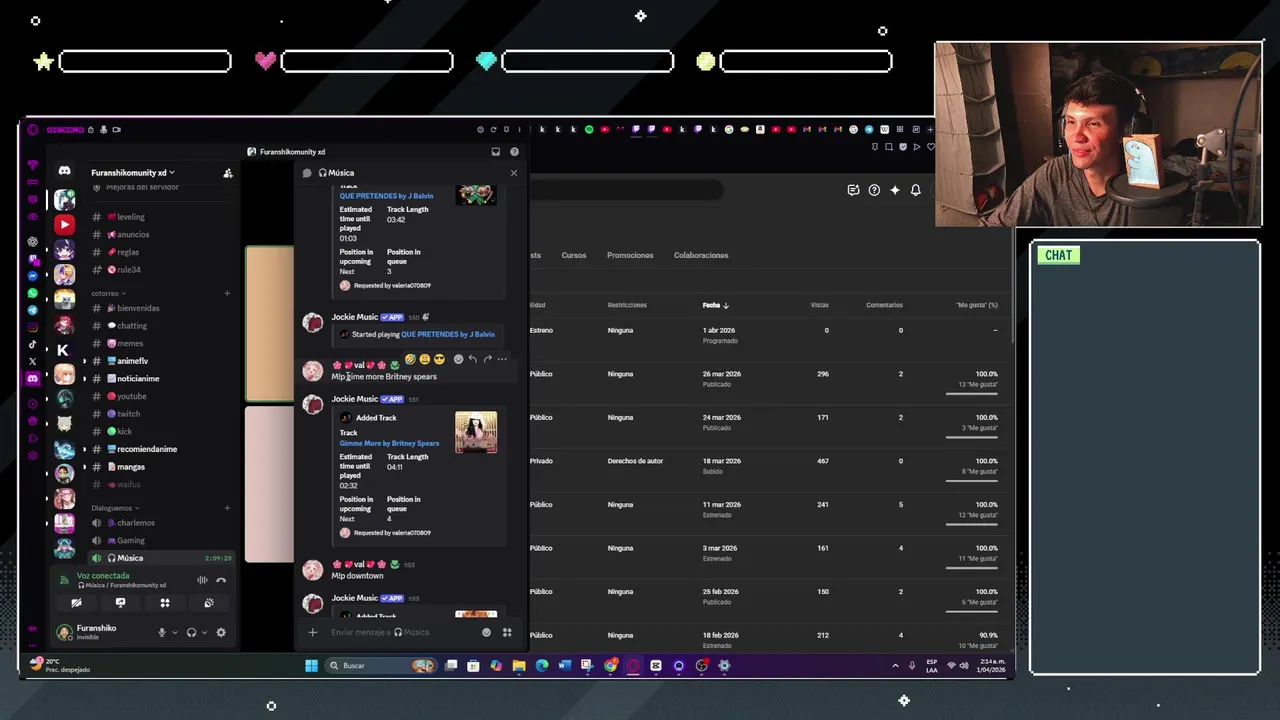Open Gimme More album cover thumbnail
The image size is (1280, 720).
[476, 433]
